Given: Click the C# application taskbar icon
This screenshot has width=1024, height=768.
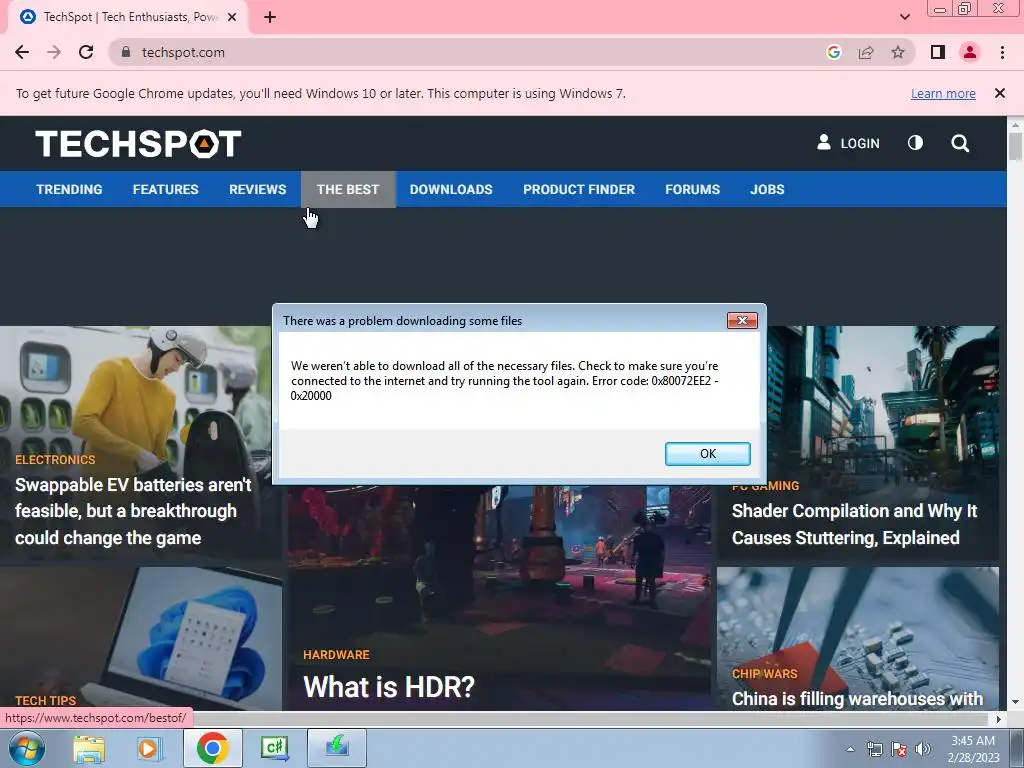Looking at the screenshot, I should [x=274, y=748].
